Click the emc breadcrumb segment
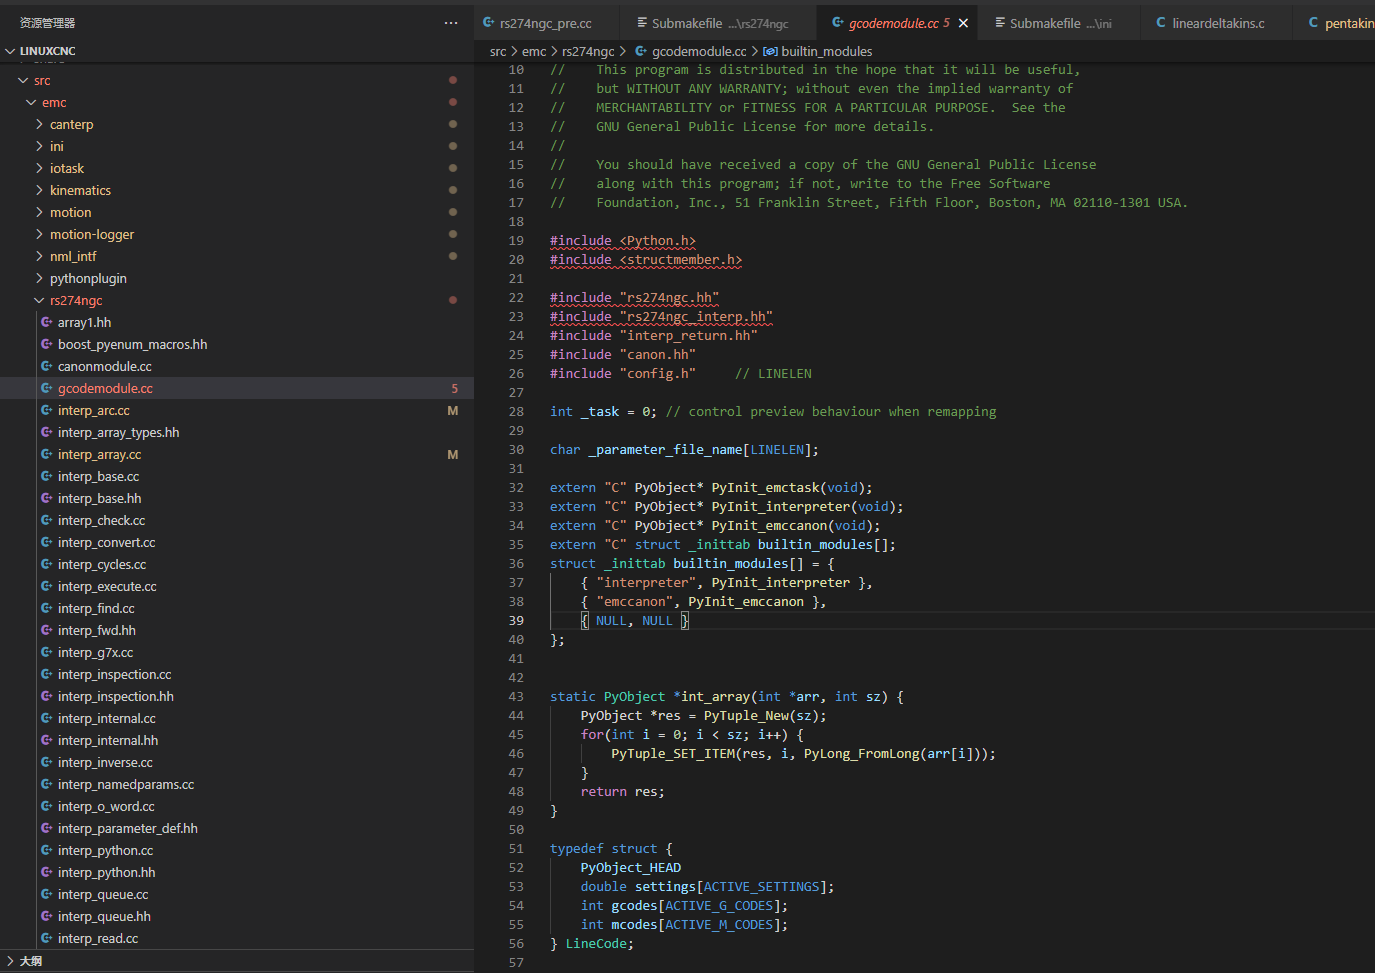The width and height of the screenshot is (1375, 973). 534,51
